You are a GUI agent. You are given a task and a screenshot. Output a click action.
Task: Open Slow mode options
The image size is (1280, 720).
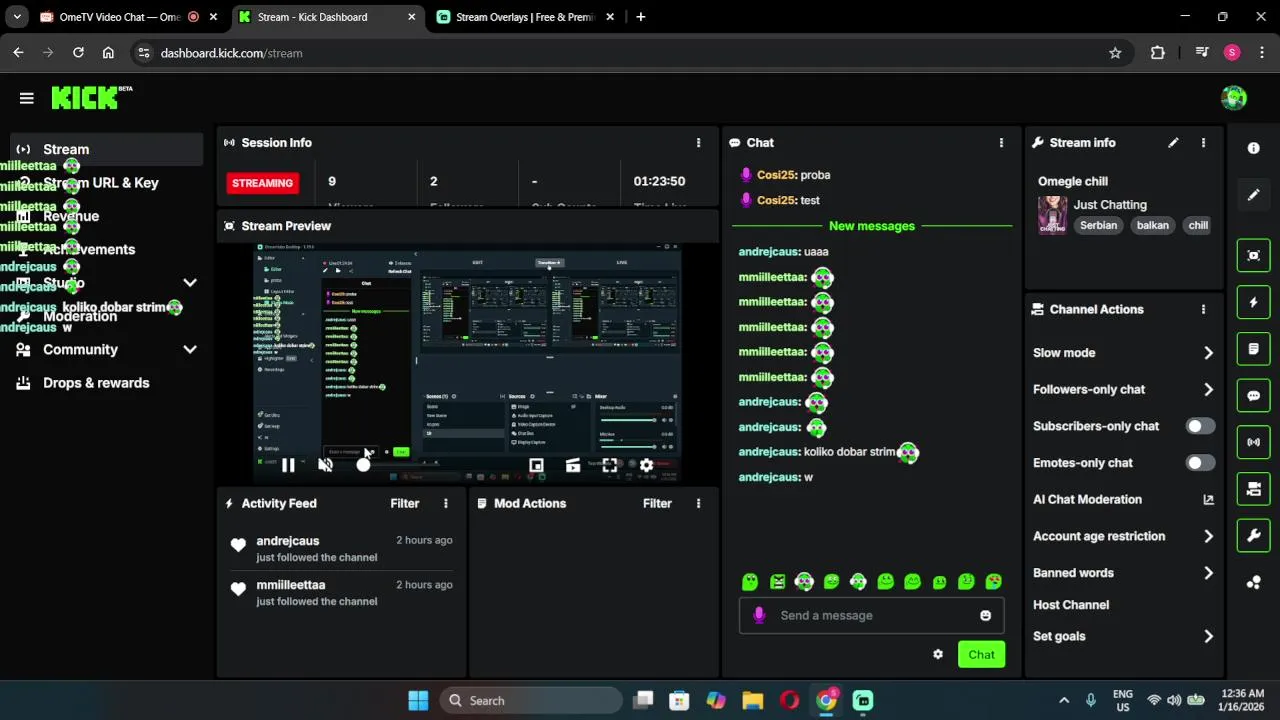(1122, 353)
